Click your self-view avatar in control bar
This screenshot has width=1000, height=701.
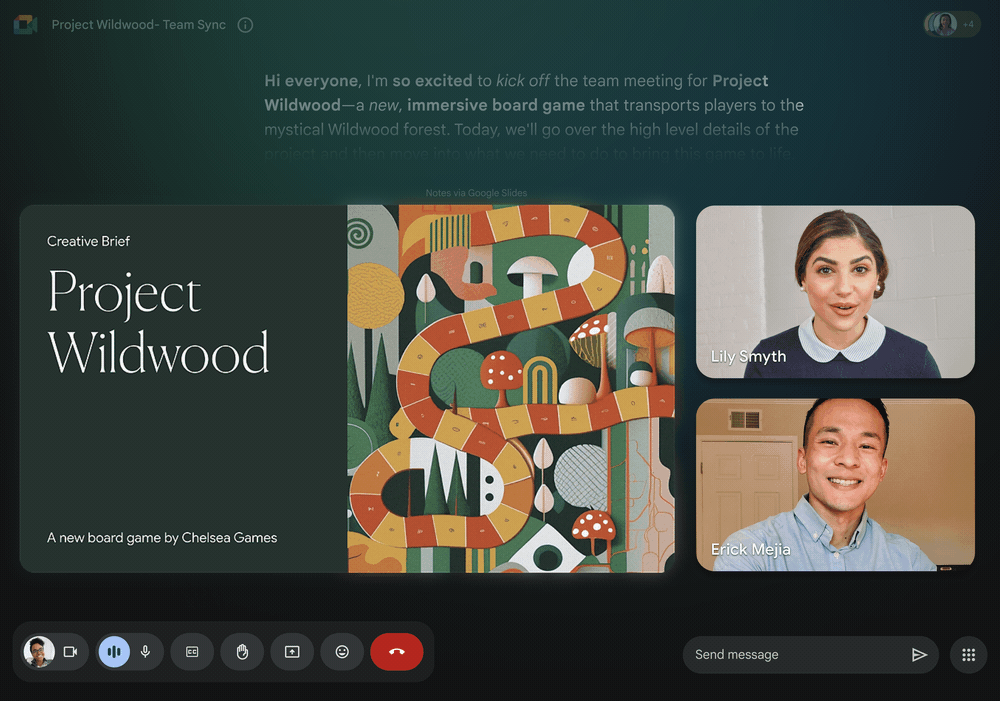tap(39, 652)
